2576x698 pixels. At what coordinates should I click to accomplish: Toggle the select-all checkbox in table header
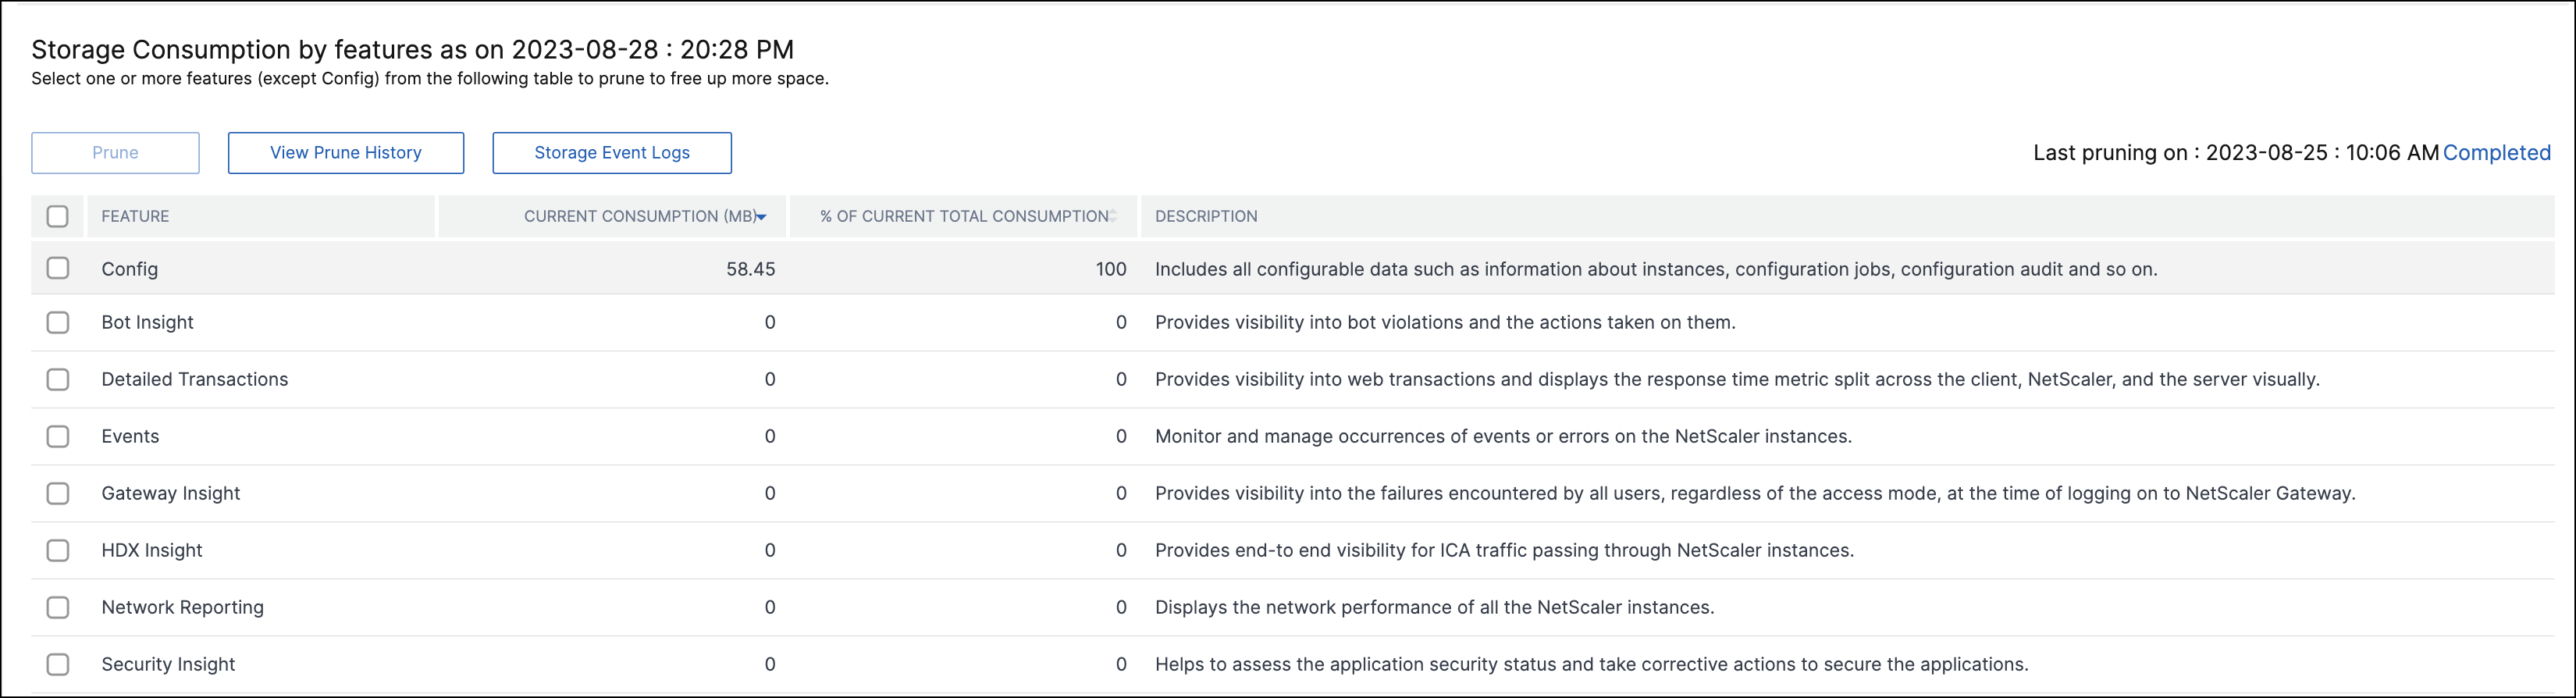58,216
